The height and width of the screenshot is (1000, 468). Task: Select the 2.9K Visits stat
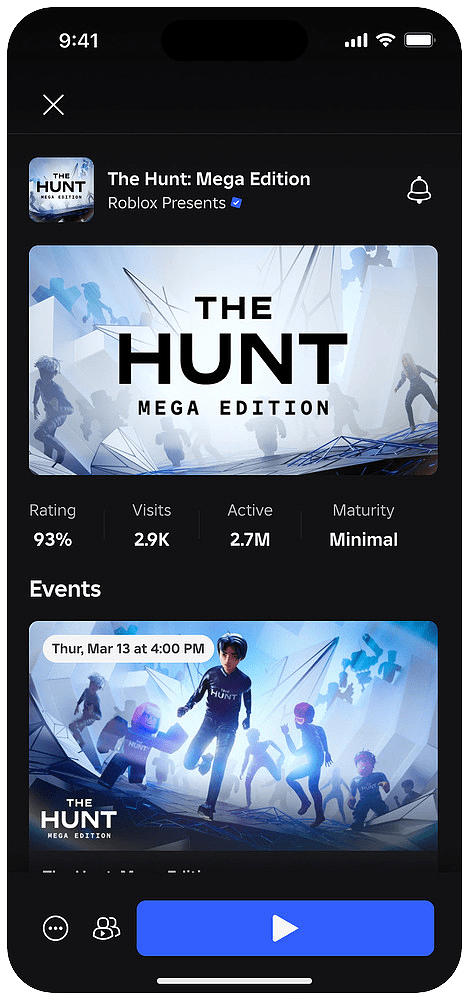point(152,526)
